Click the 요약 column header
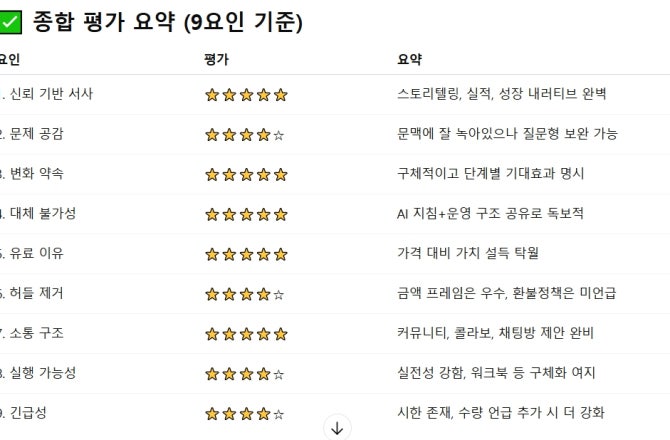 click(409, 59)
